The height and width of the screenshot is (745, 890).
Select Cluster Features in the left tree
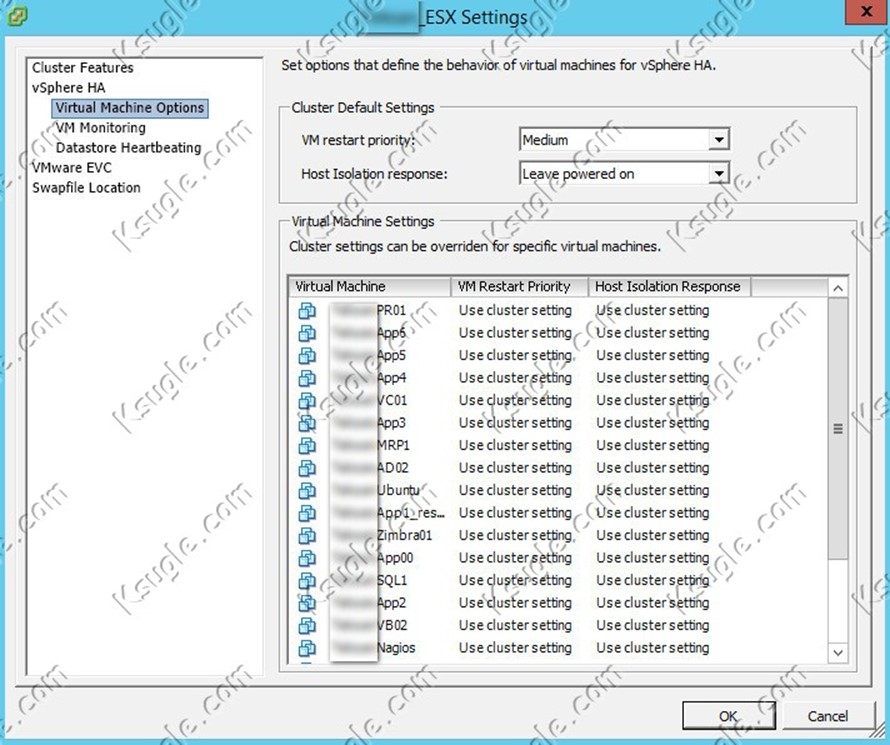coord(83,68)
